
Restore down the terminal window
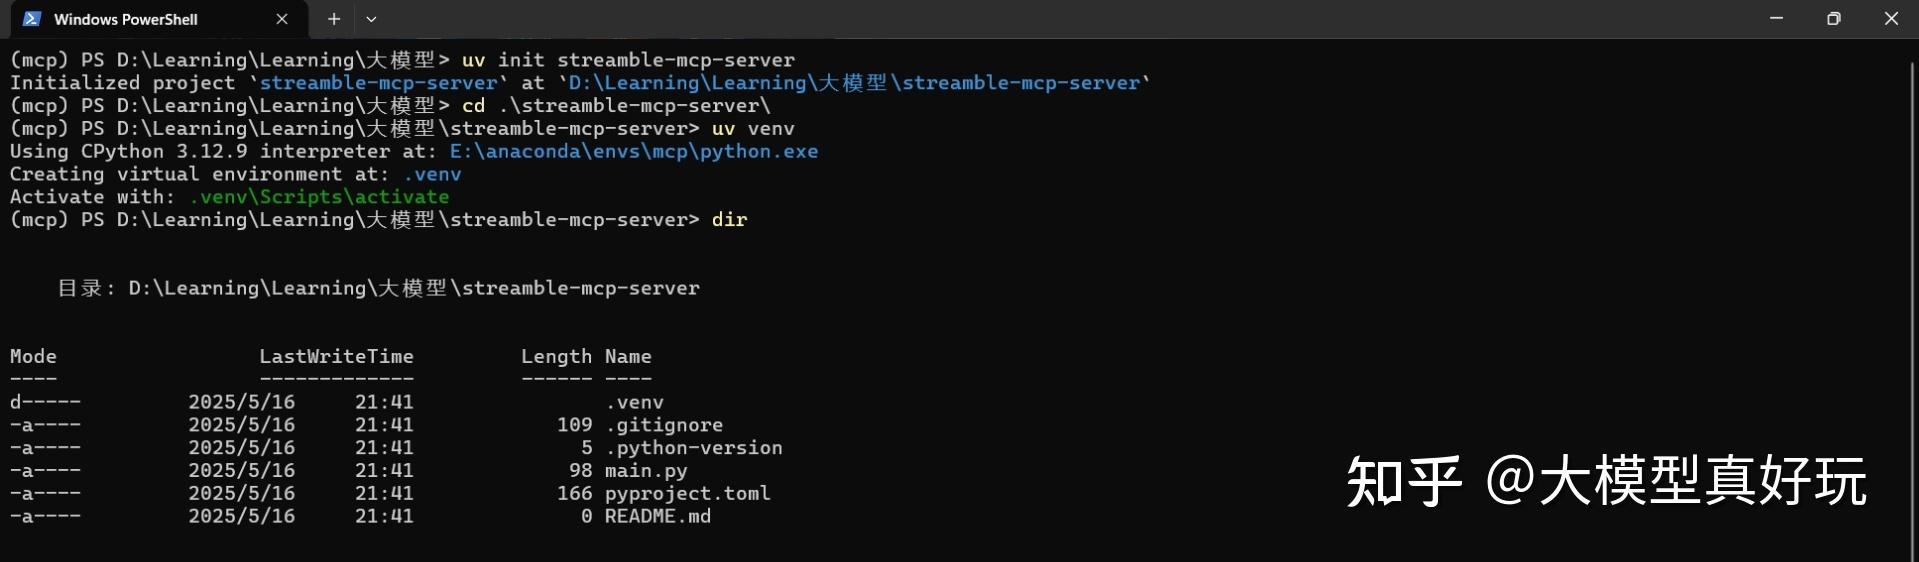[1833, 19]
